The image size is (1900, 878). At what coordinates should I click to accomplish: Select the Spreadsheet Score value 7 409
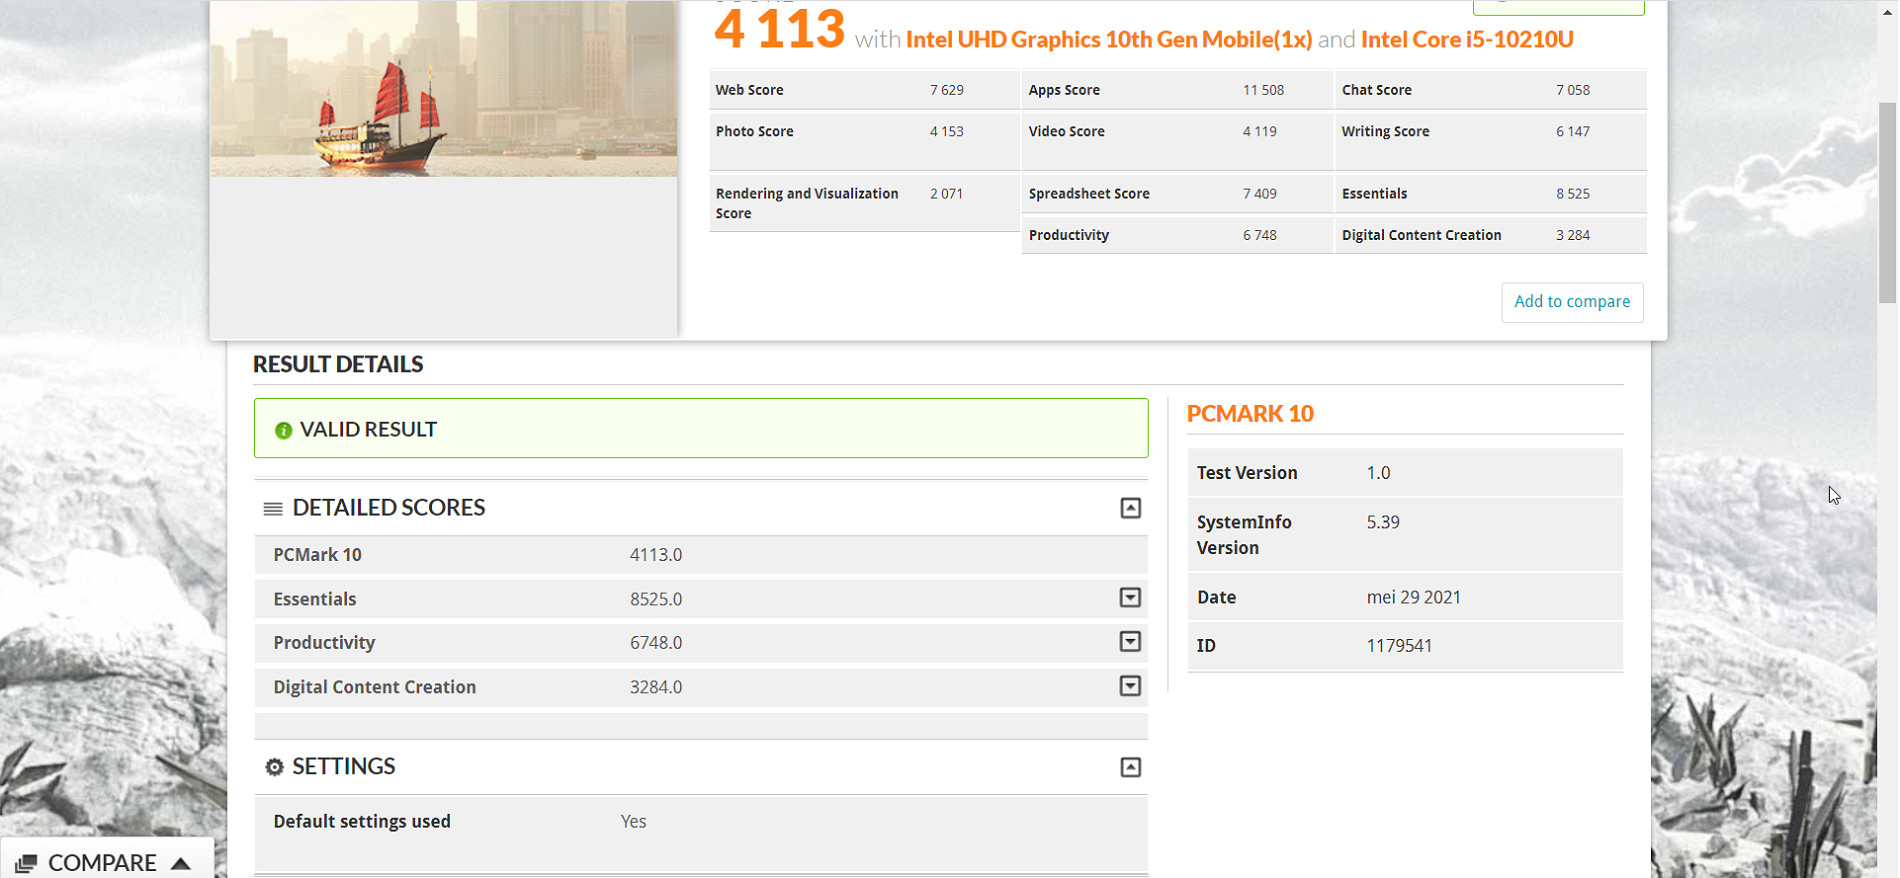pyautogui.click(x=1259, y=194)
